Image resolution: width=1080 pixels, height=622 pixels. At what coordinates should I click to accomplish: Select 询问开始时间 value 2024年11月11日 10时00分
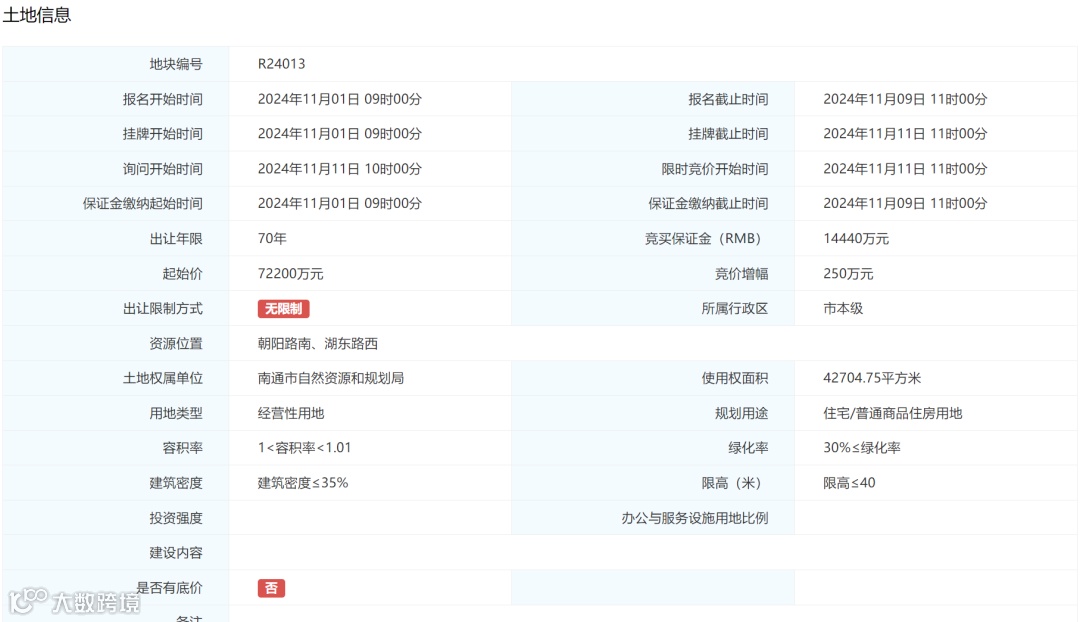coord(340,169)
